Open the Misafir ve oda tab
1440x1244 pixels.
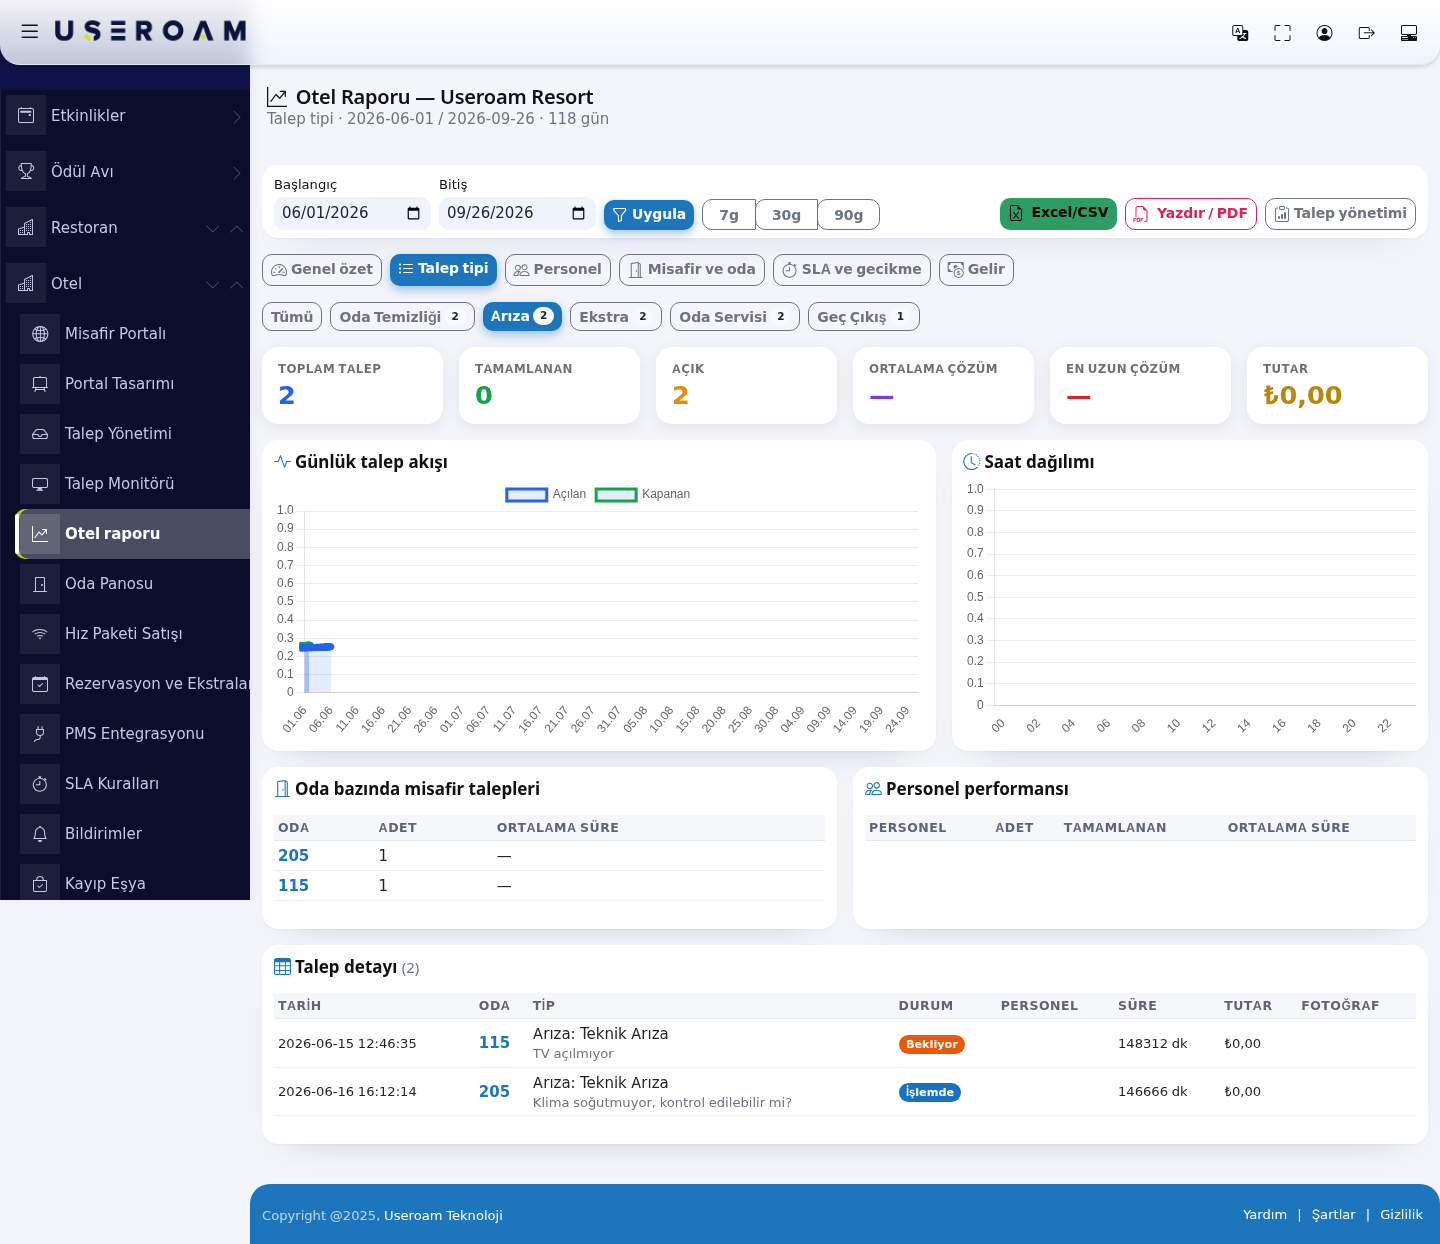pyautogui.click(x=692, y=270)
